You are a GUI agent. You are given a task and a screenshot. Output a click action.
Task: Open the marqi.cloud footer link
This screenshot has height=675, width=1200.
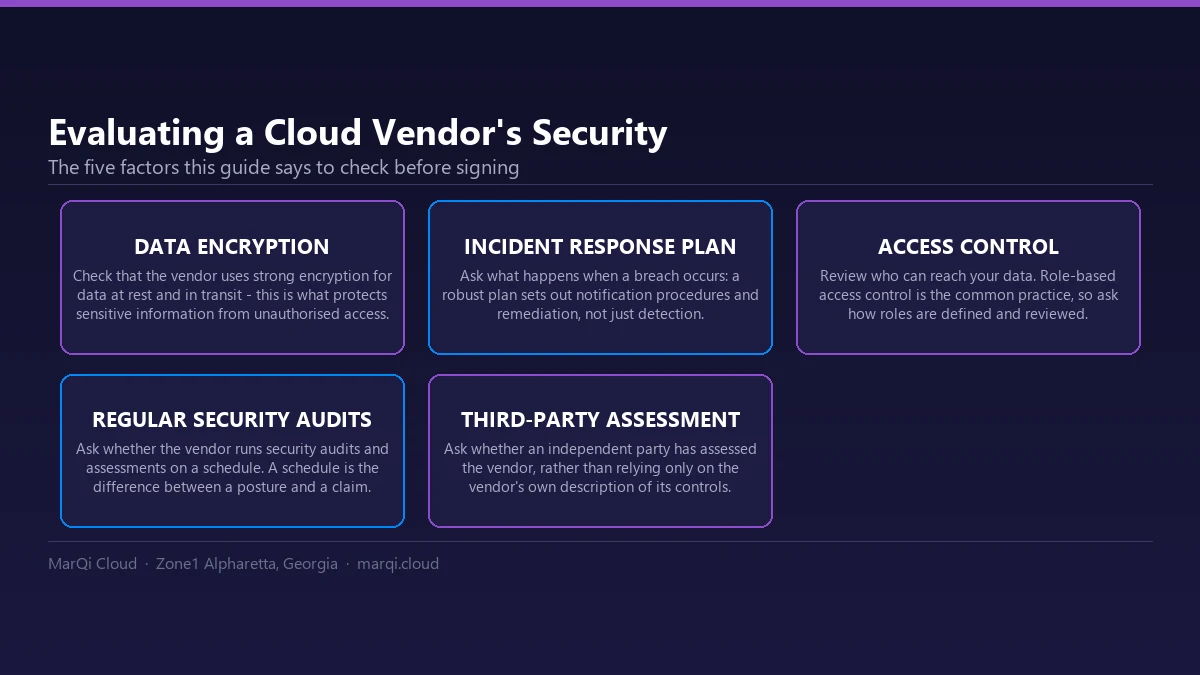pos(398,564)
